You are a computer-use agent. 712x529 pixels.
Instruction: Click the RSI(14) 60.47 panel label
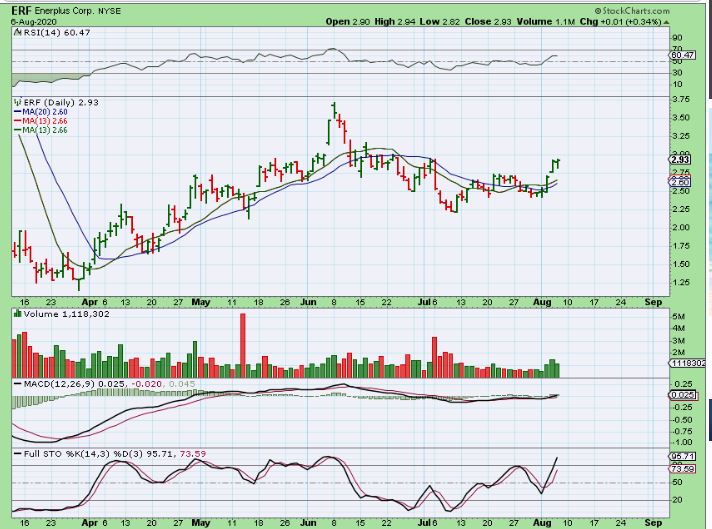click(x=57, y=32)
